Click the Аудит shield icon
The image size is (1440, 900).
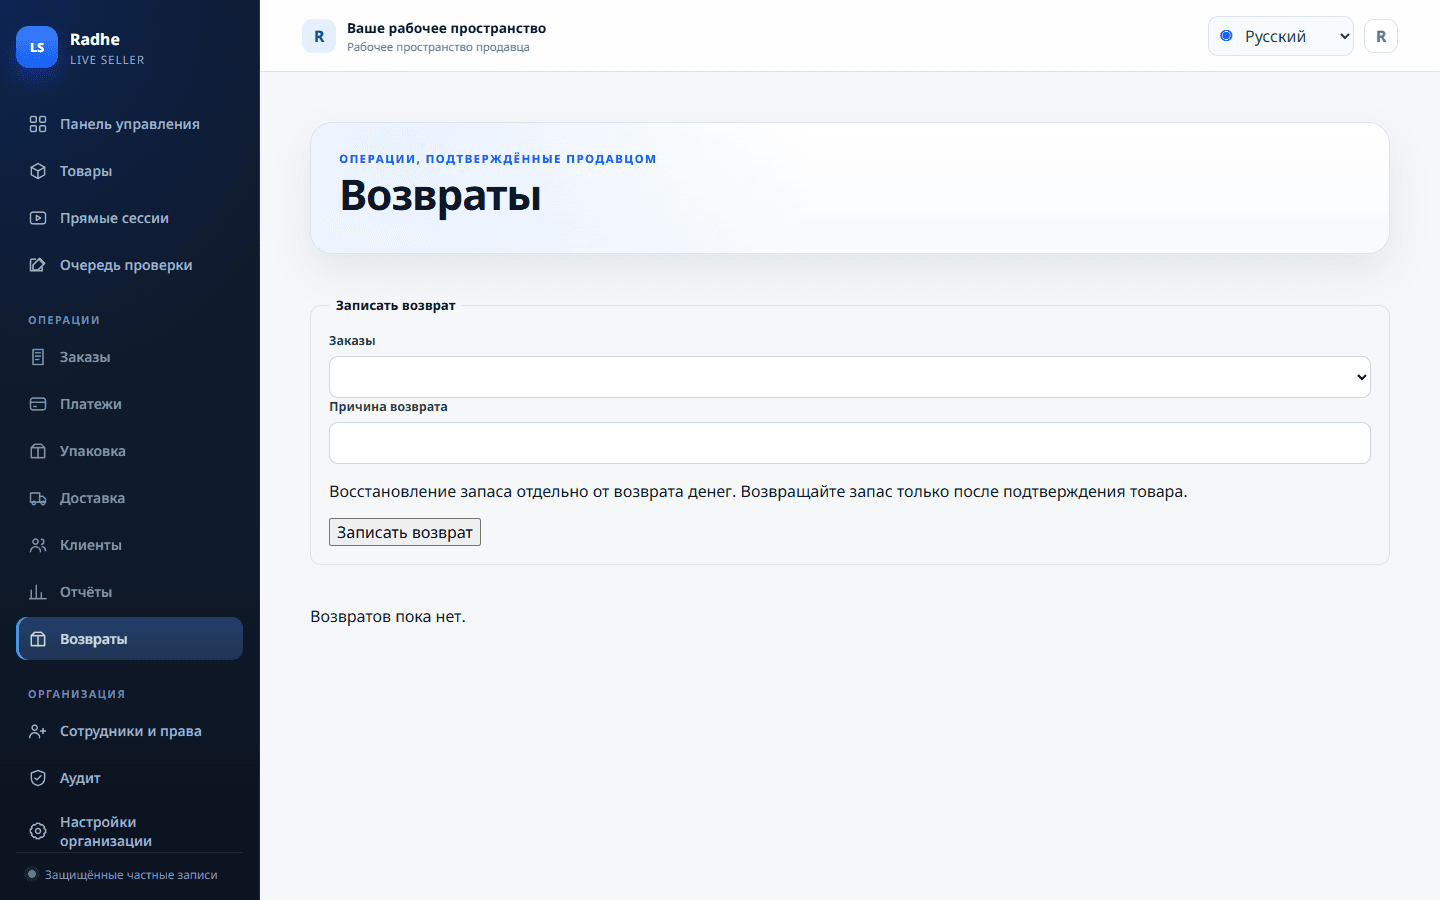[38, 778]
